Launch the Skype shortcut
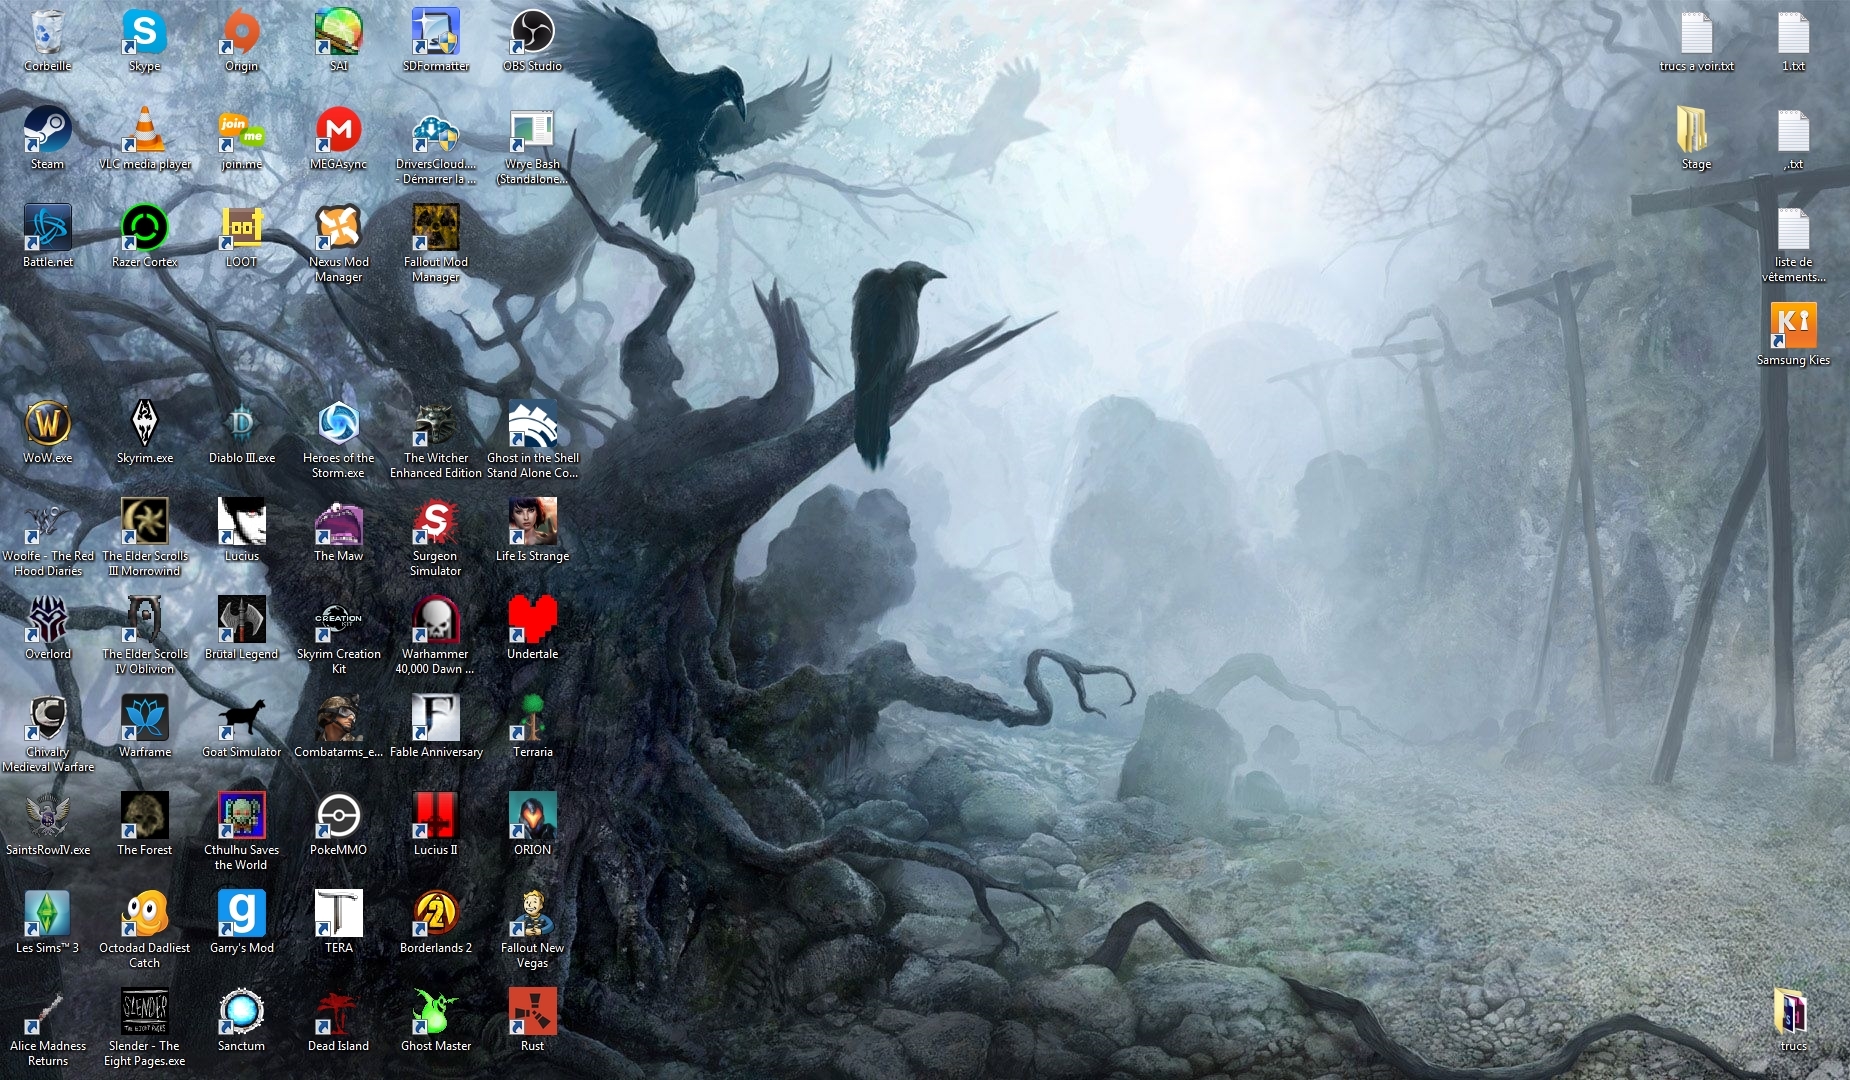Viewport: 1850px width, 1080px height. coord(144,32)
